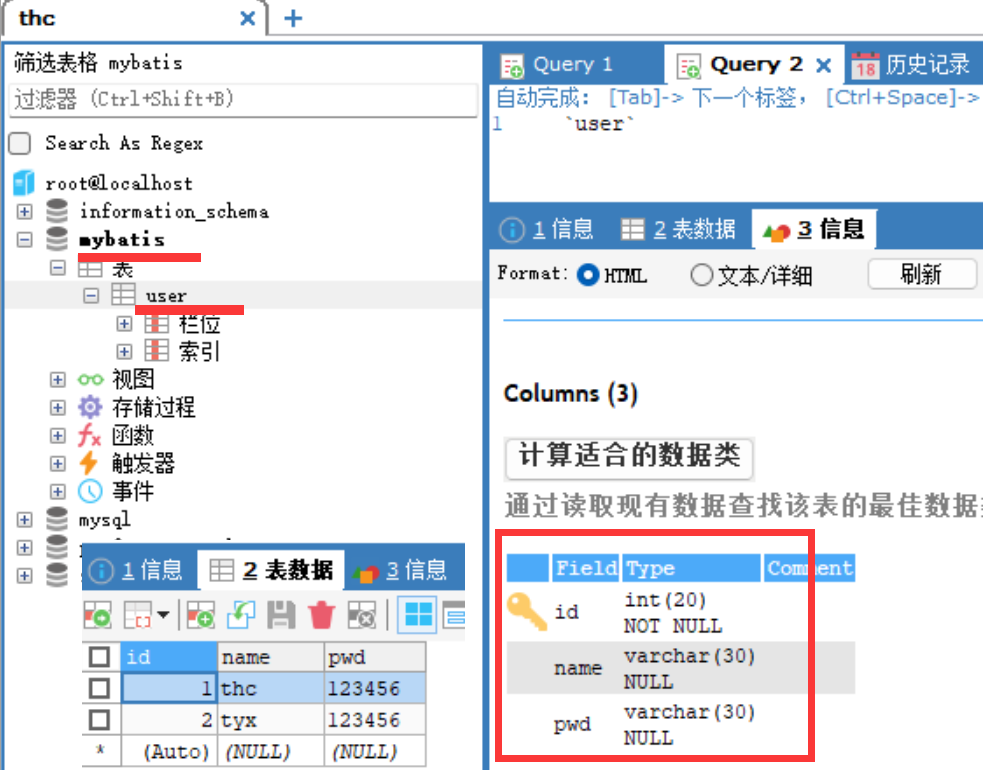Check the row checkbox for thc
Screen dimensions: 983x770
click(x=99, y=688)
